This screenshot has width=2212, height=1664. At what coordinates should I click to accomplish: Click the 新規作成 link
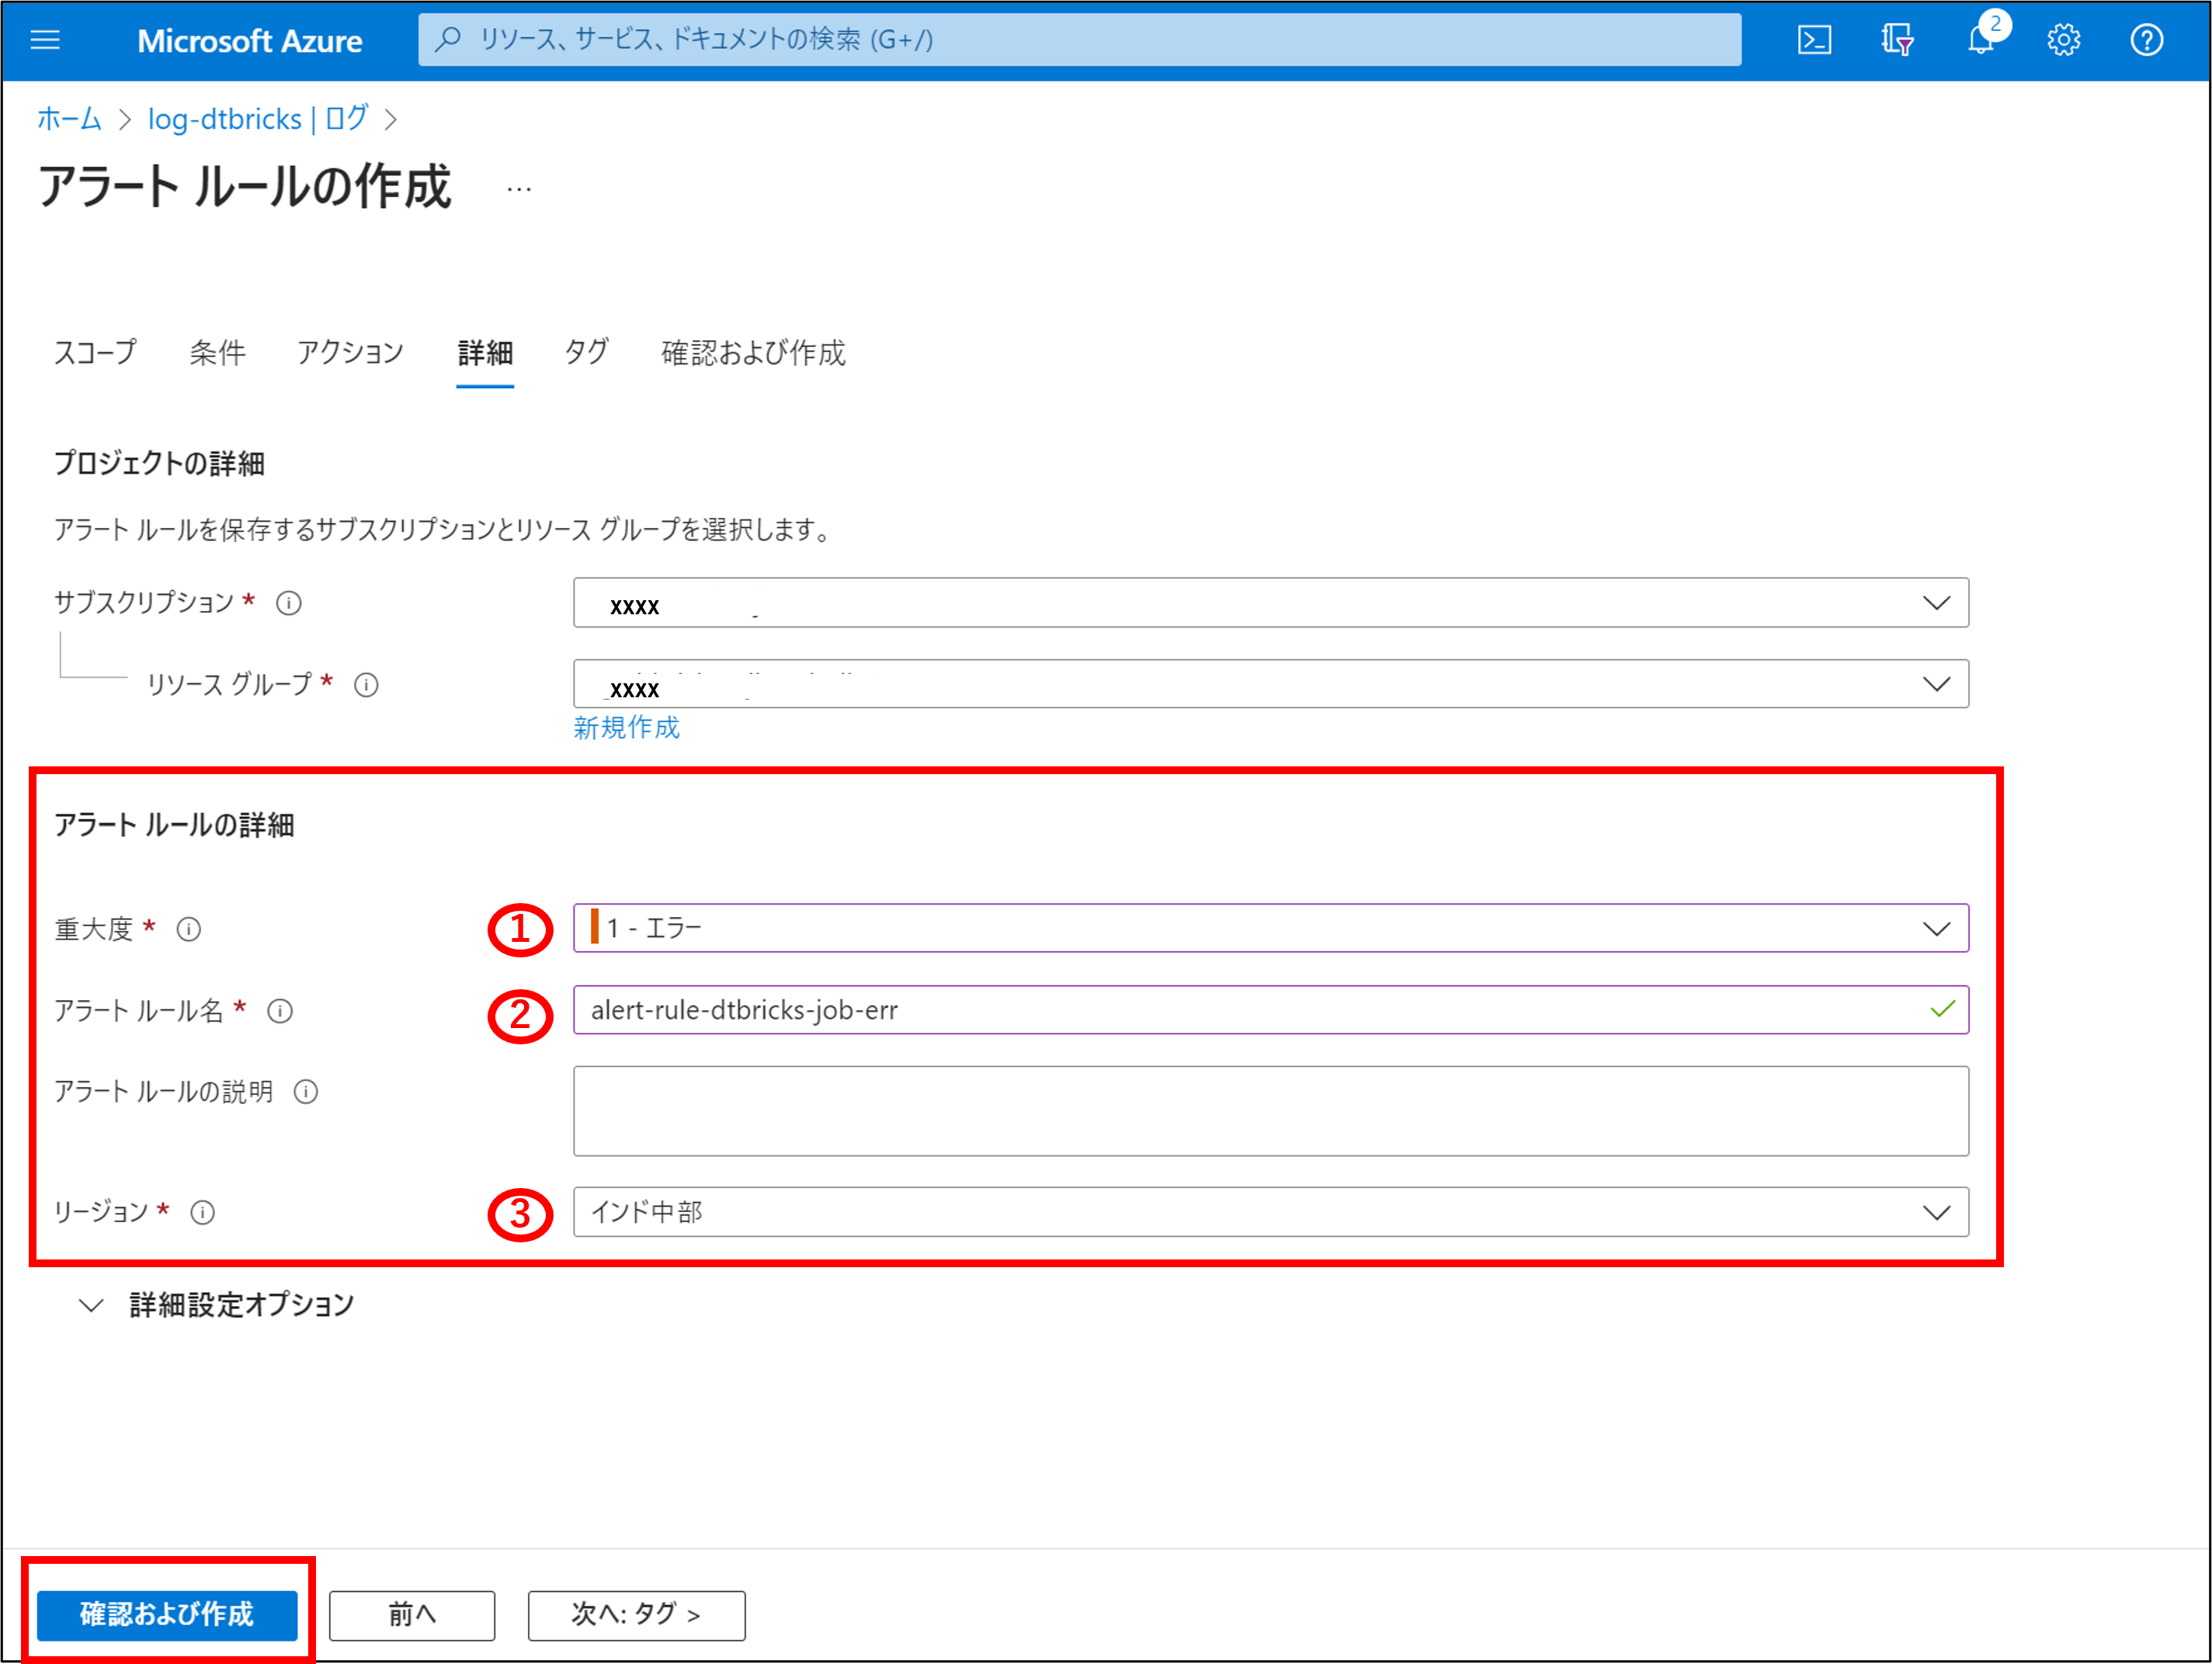(627, 728)
